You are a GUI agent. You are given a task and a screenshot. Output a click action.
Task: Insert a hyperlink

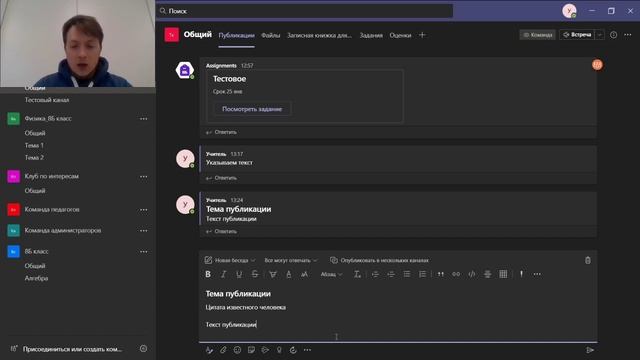456,274
